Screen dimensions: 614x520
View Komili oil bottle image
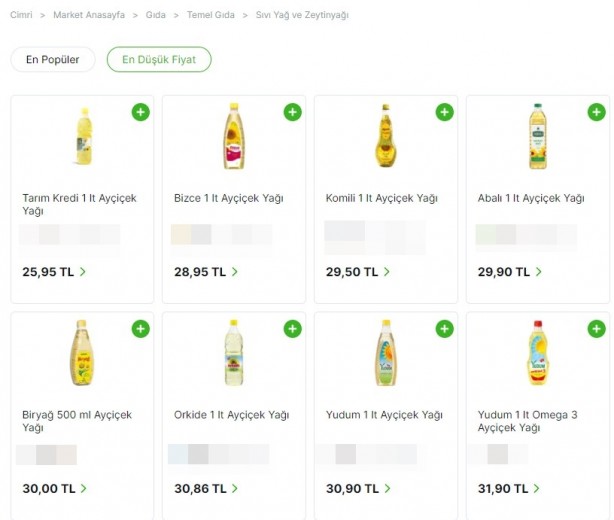385,135
